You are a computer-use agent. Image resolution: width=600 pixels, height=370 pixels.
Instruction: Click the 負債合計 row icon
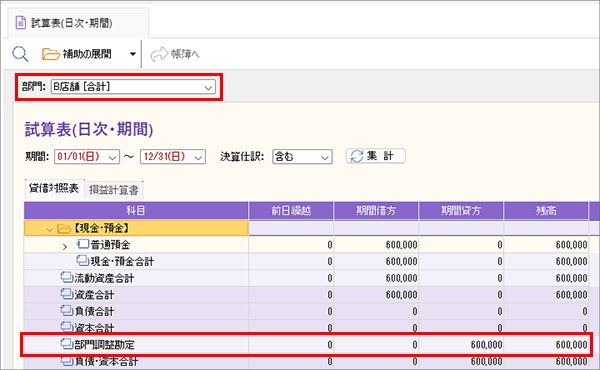tap(67, 311)
